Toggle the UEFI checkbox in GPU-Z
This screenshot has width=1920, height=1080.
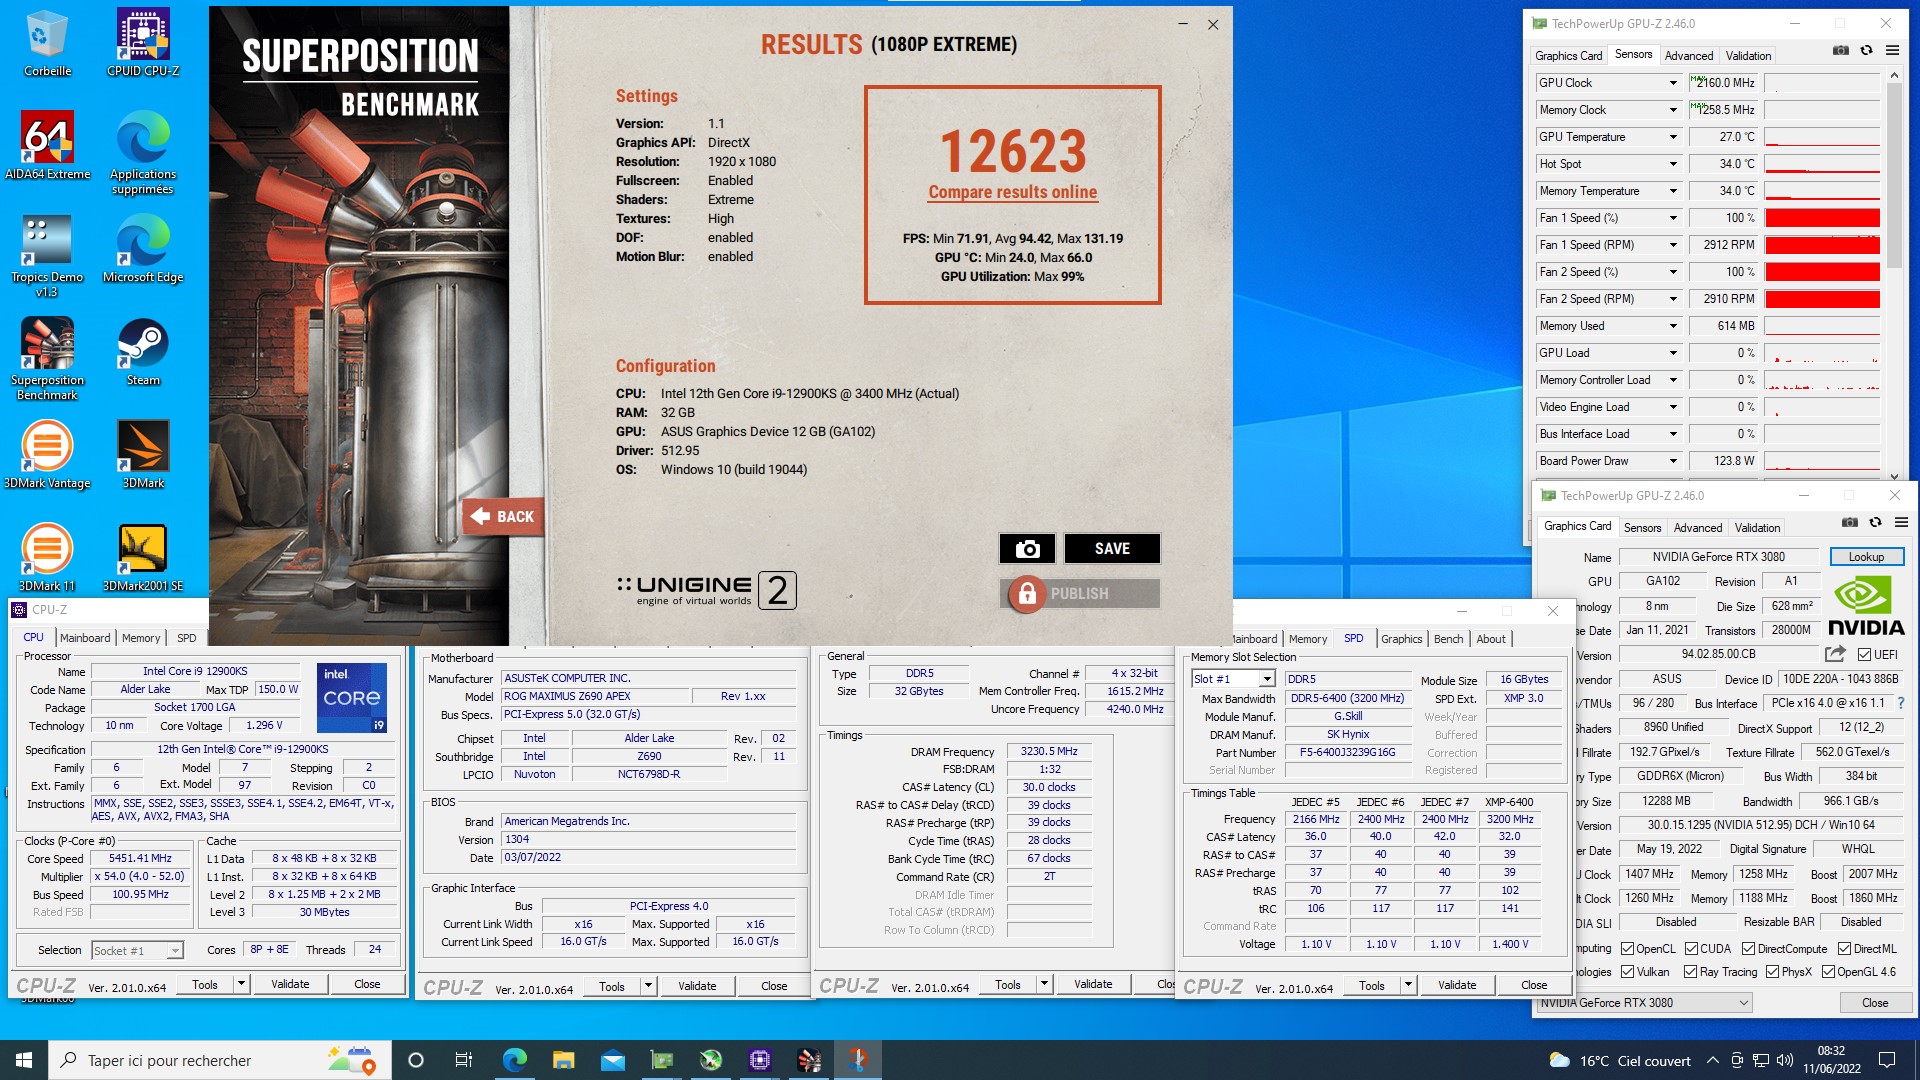point(1864,655)
